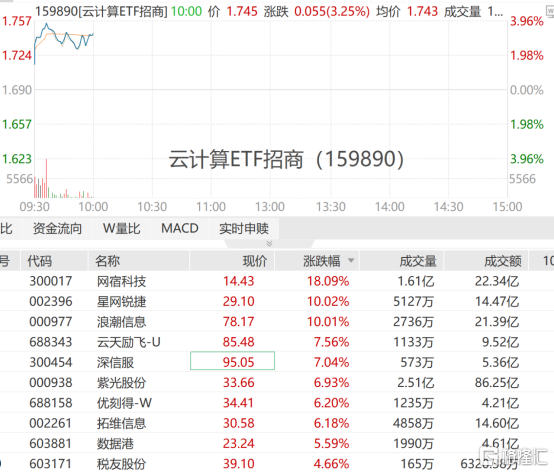The height and width of the screenshot is (473, 554).
Task: Click the 0.00% right axis label
Action: (527, 90)
